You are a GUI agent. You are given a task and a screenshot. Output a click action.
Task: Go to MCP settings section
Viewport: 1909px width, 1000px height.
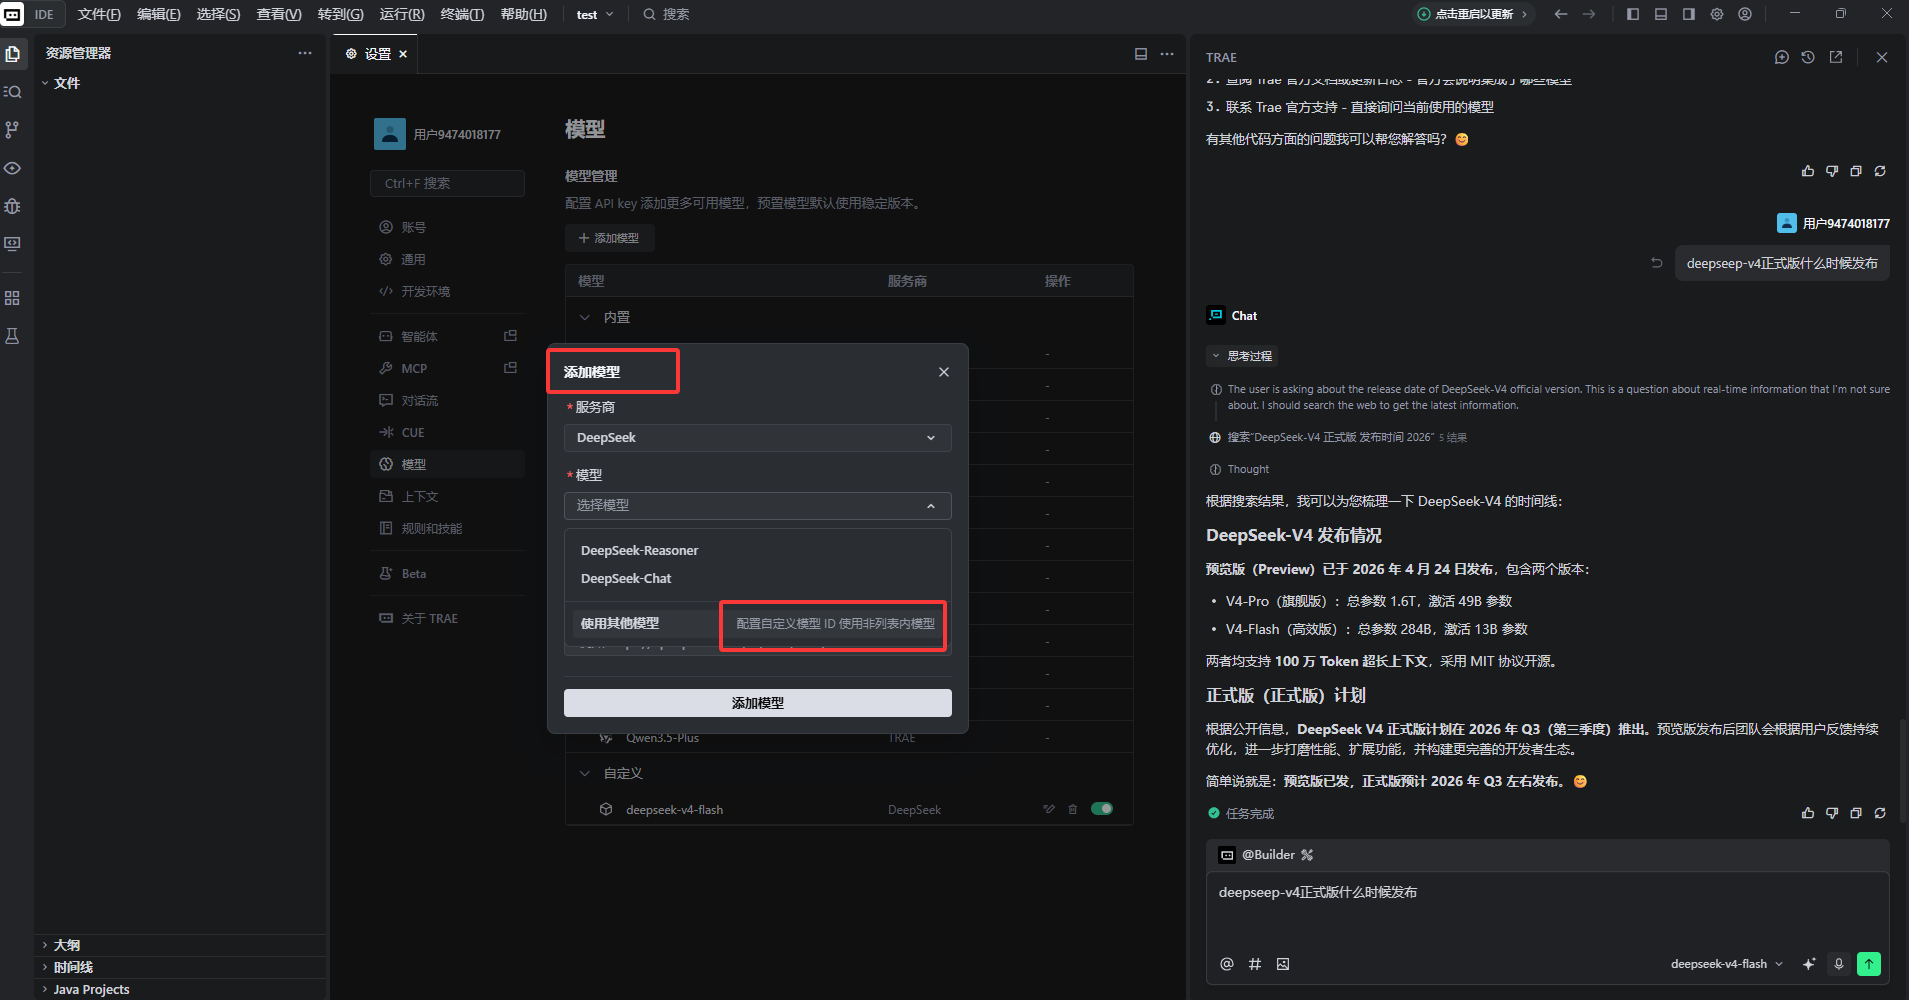447,368
